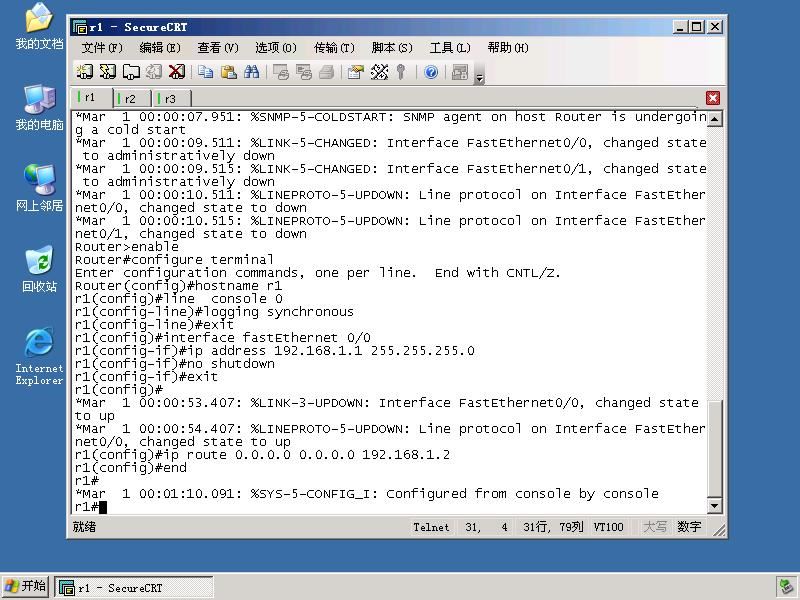Click the Connect in Tab icon
800x600 pixels.
point(131,72)
